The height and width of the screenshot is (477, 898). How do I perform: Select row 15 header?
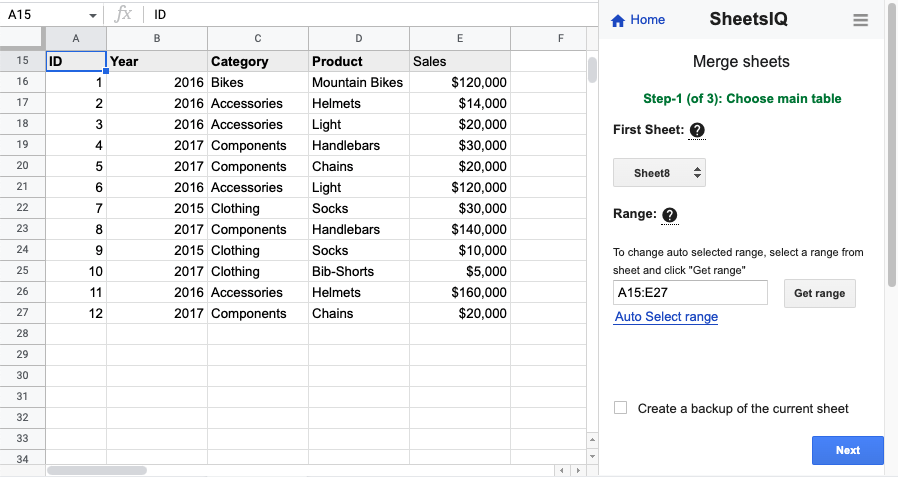click(22, 61)
